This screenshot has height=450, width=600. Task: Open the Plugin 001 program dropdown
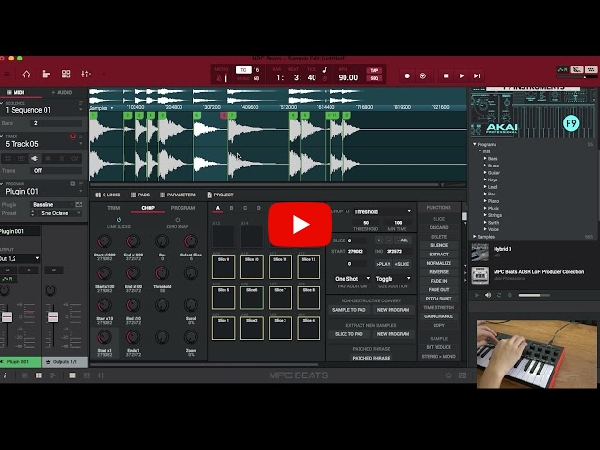click(x=81, y=191)
